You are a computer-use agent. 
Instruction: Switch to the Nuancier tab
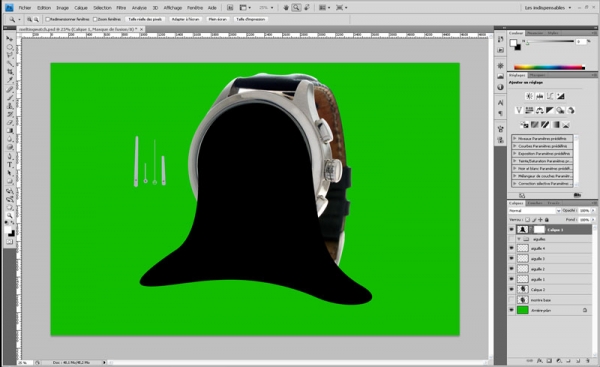pos(535,33)
